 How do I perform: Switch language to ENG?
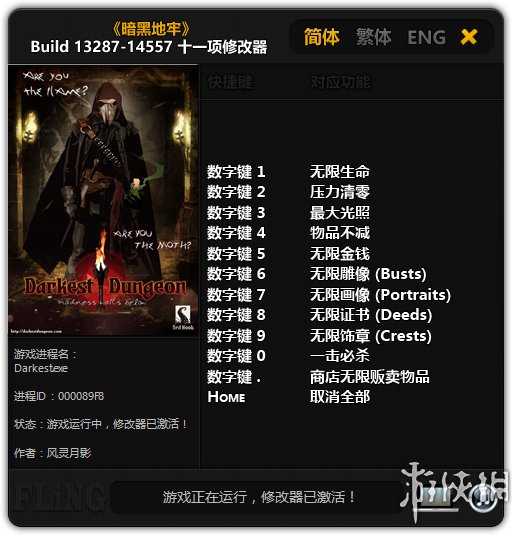tap(426, 38)
